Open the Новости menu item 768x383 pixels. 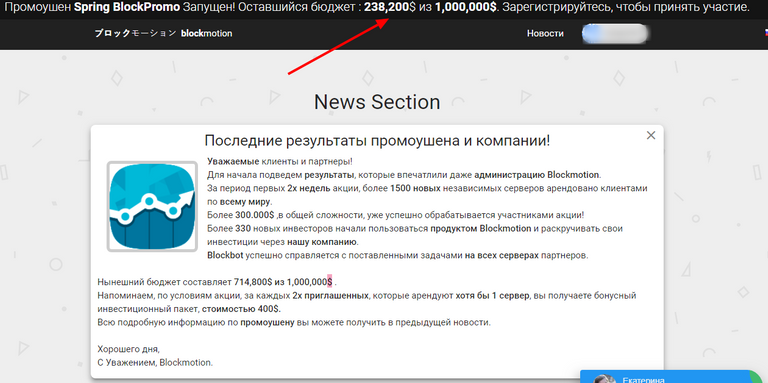(545, 33)
